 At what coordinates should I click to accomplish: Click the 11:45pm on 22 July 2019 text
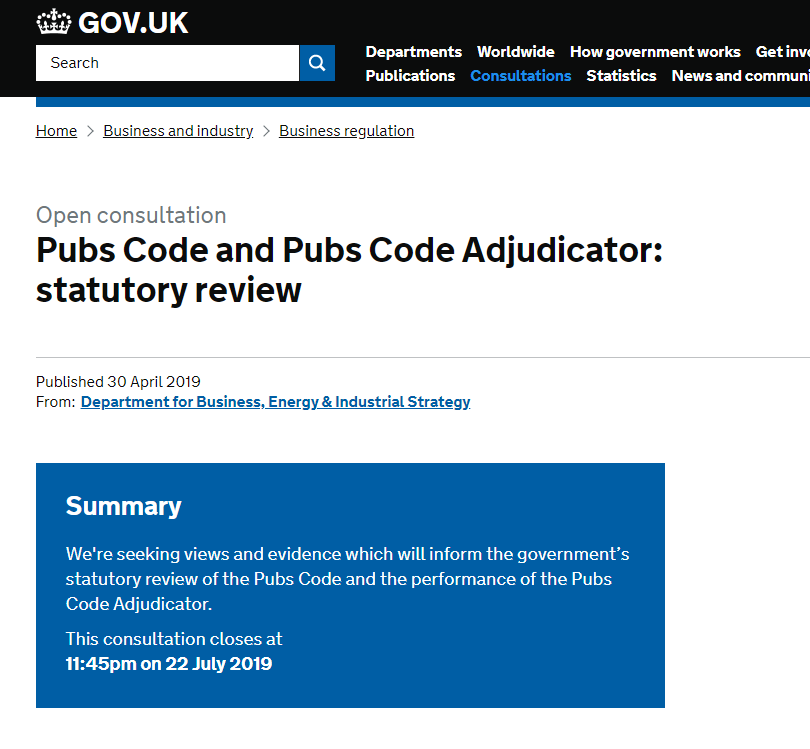click(169, 664)
